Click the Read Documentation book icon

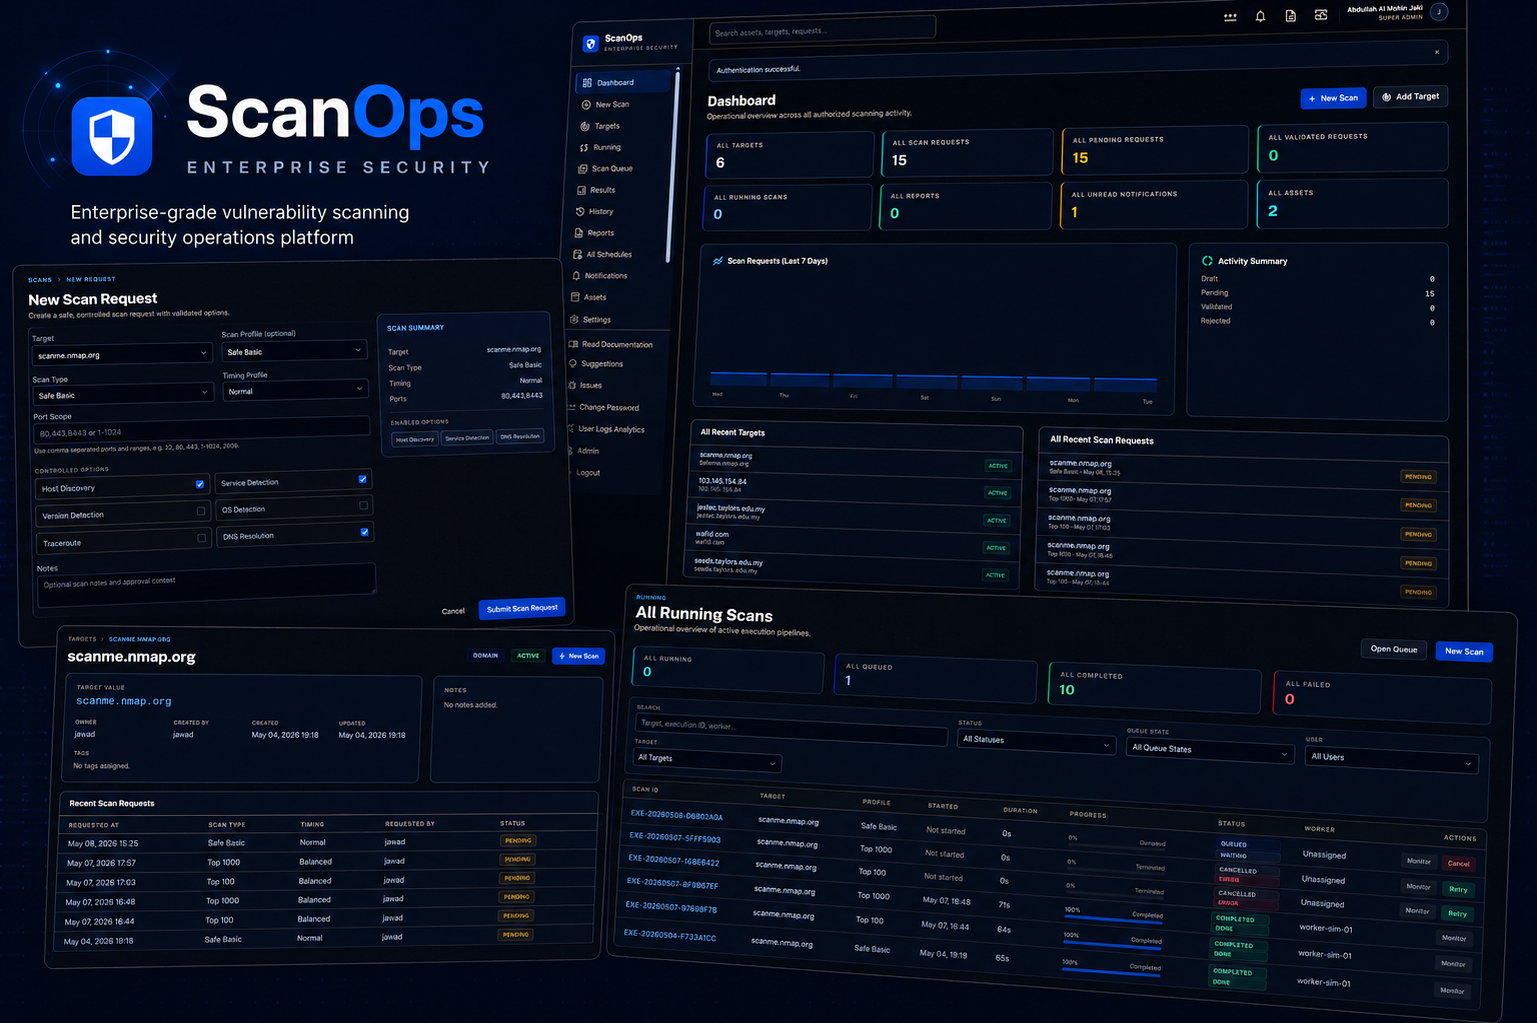573,344
